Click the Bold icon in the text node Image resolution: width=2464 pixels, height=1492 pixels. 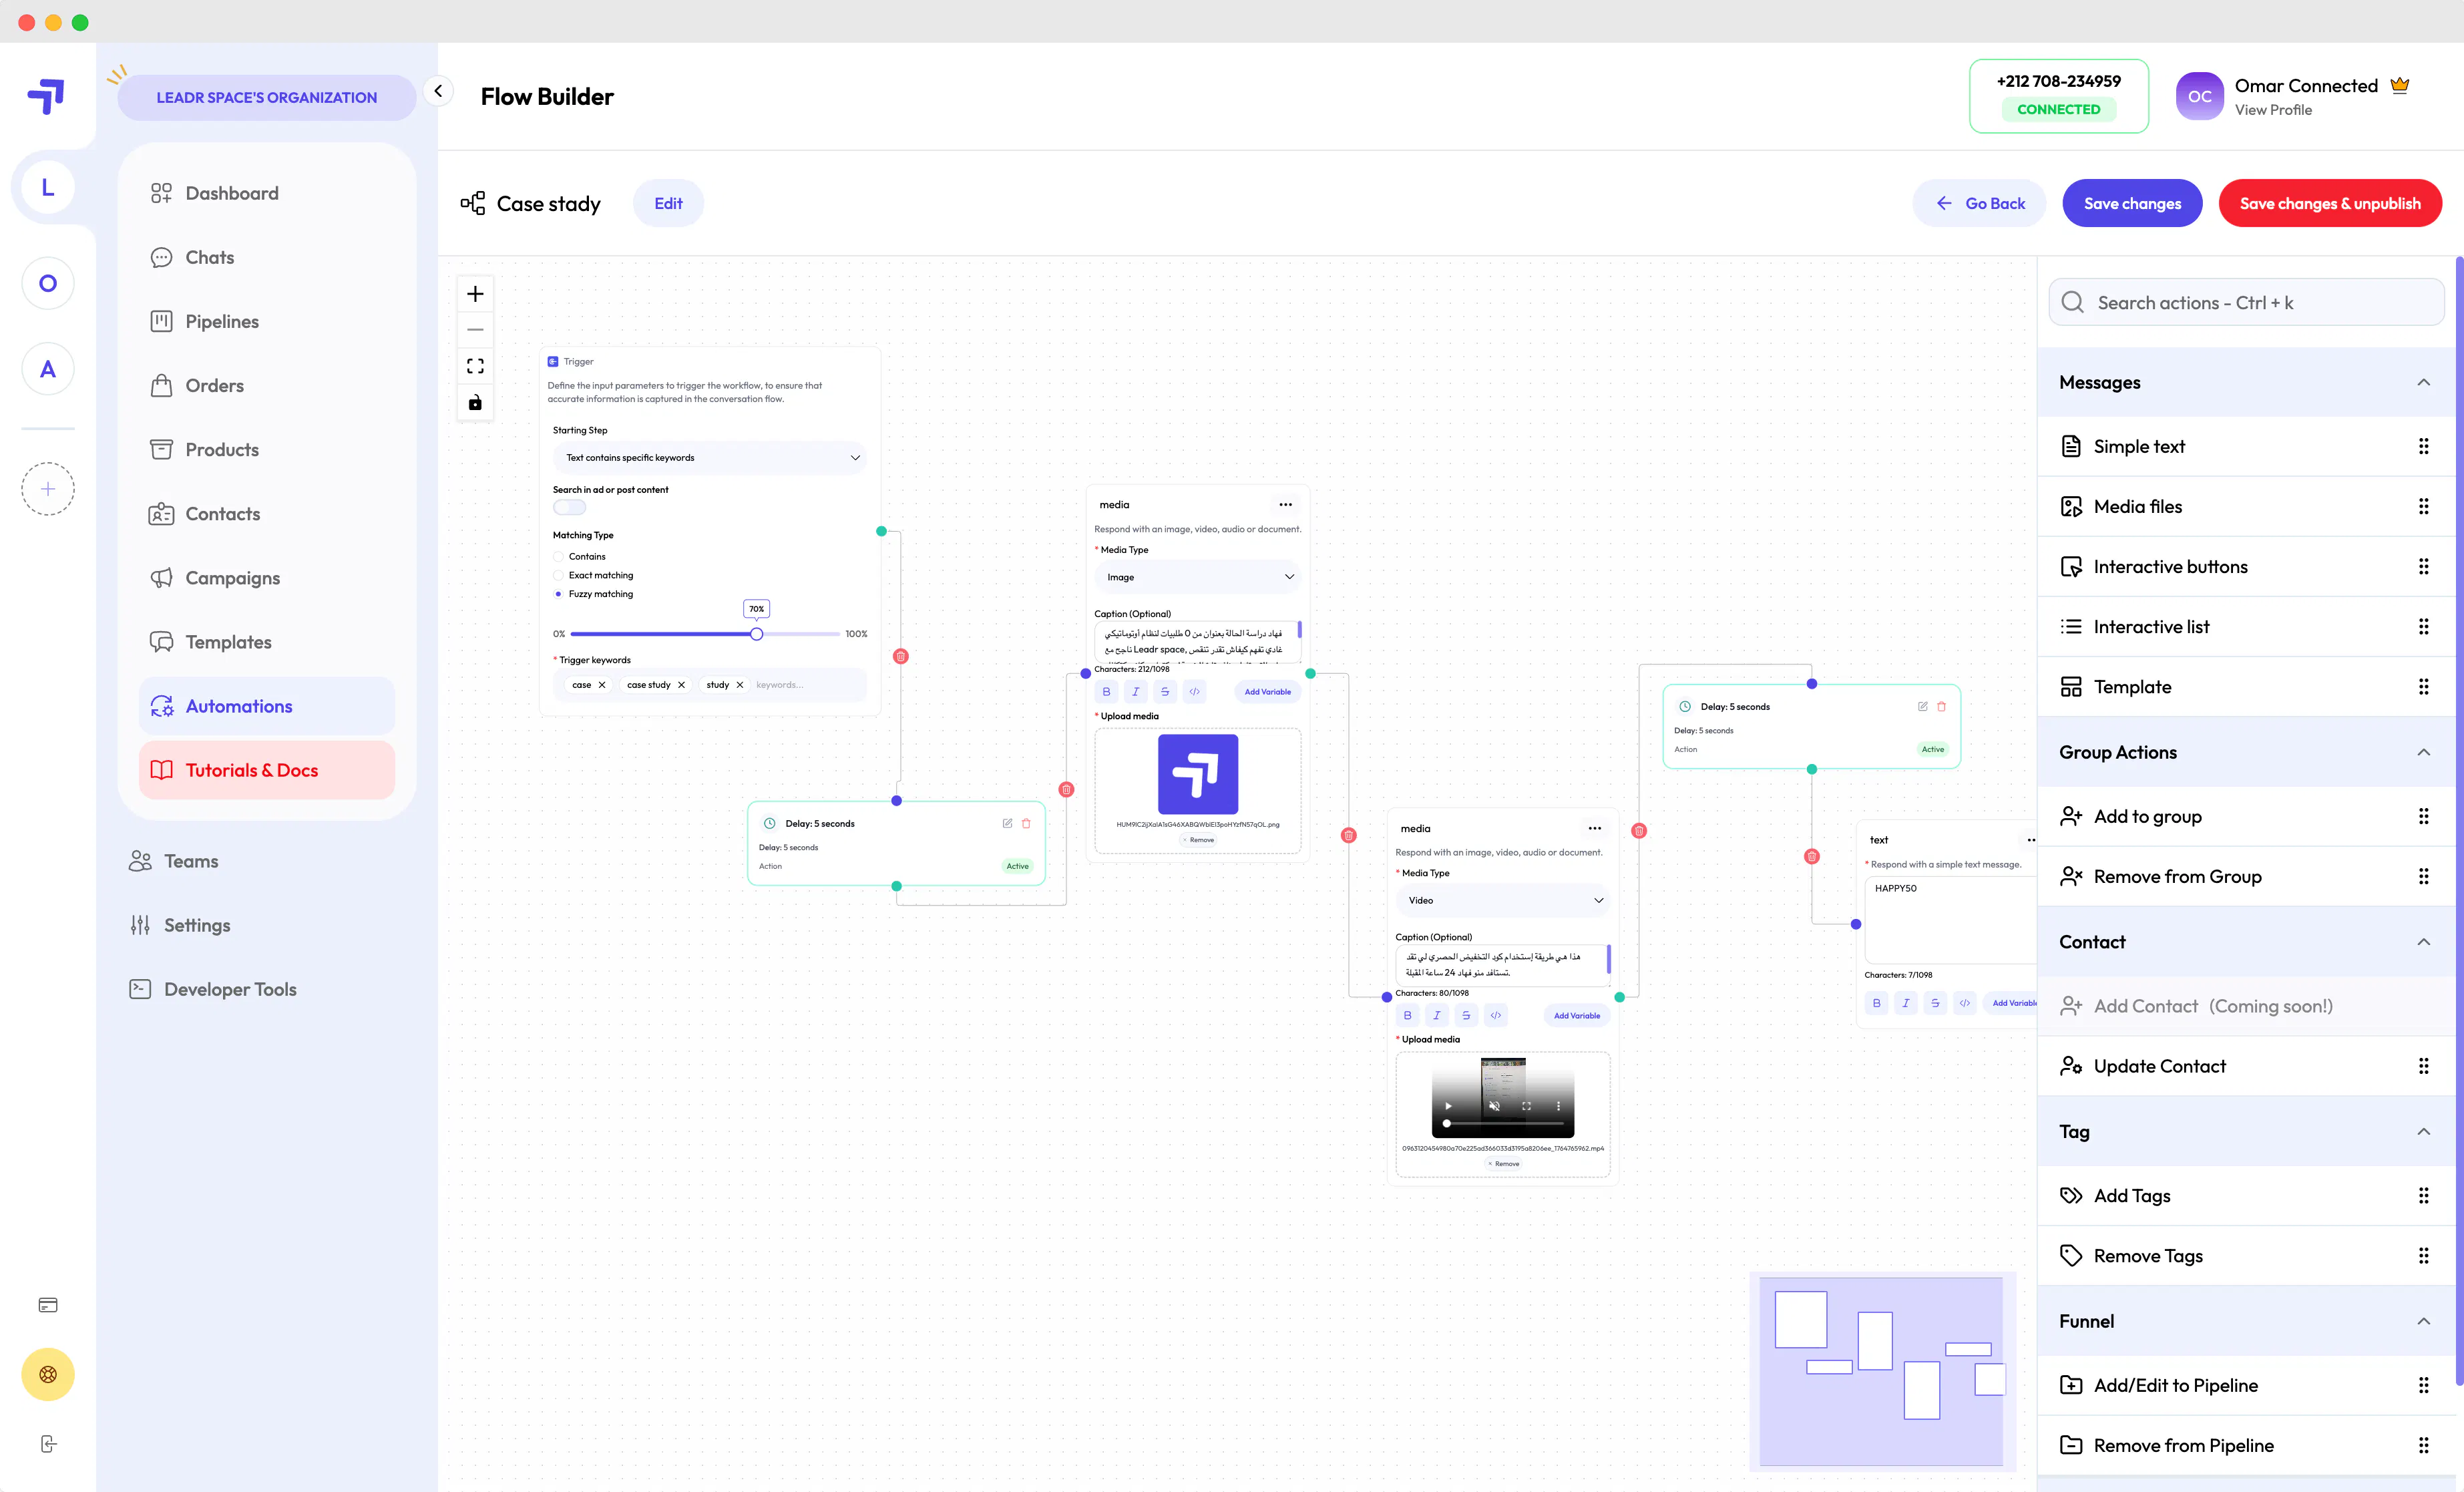1876,1003
